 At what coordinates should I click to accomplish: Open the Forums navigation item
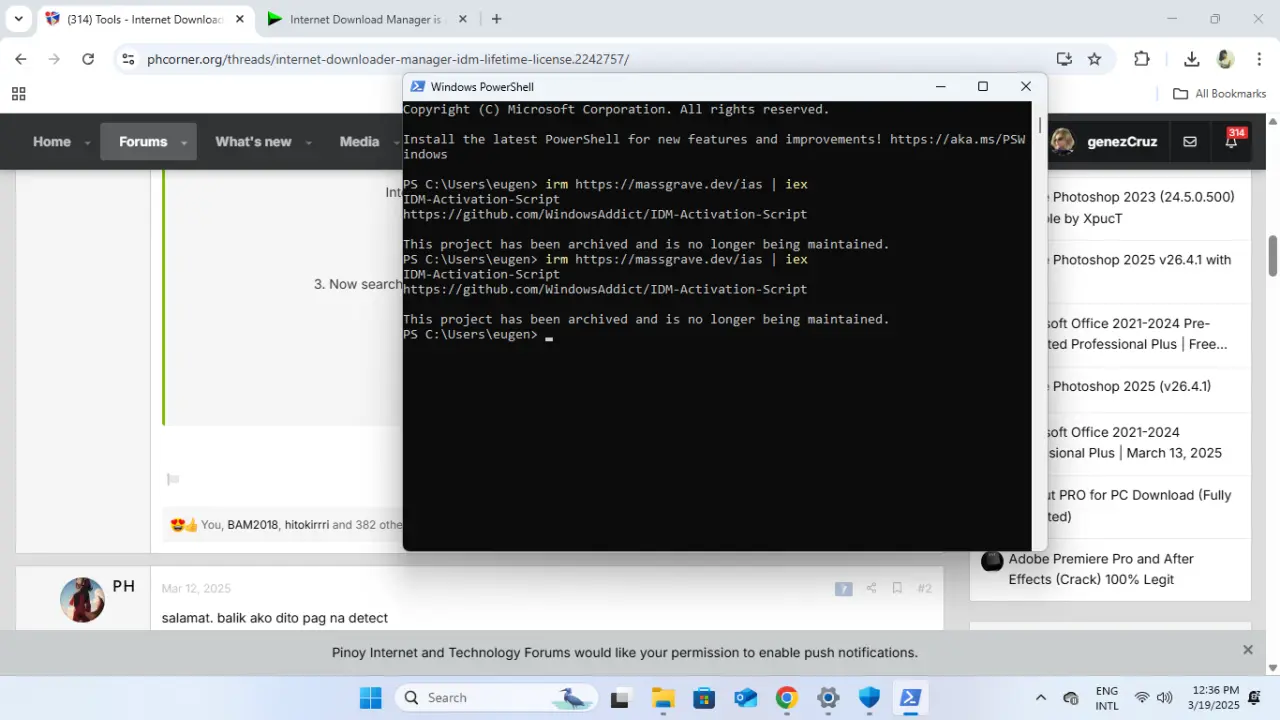point(143,142)
